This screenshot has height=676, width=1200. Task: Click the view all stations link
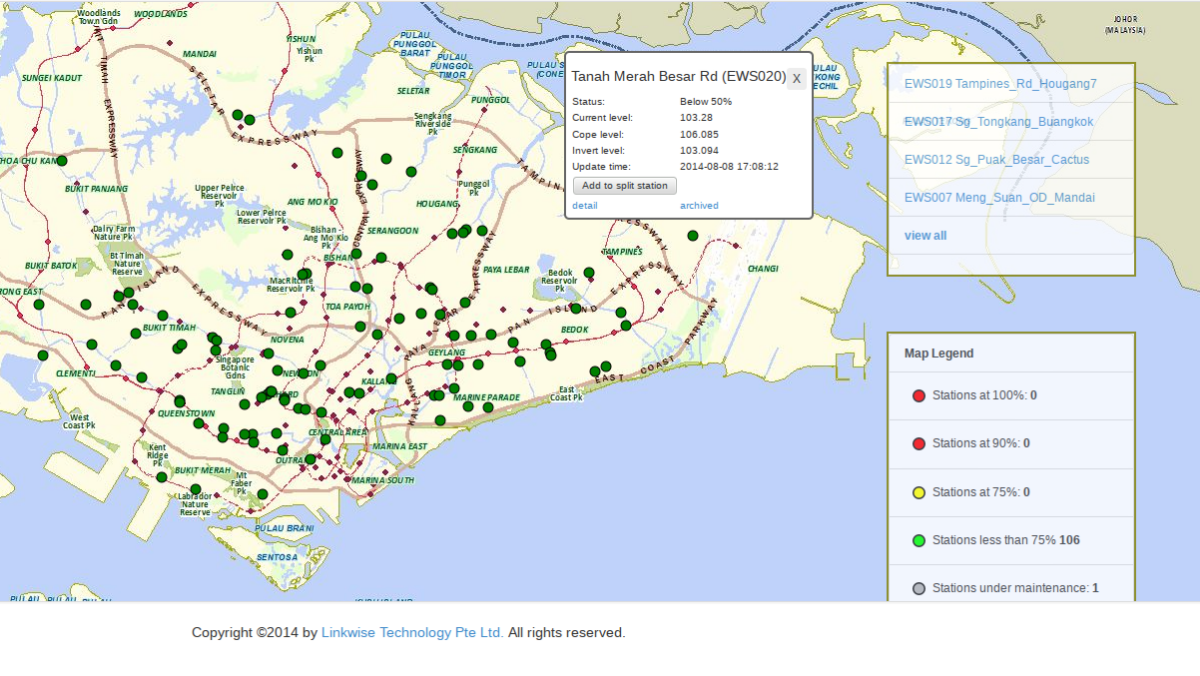[x=925, y=236]
